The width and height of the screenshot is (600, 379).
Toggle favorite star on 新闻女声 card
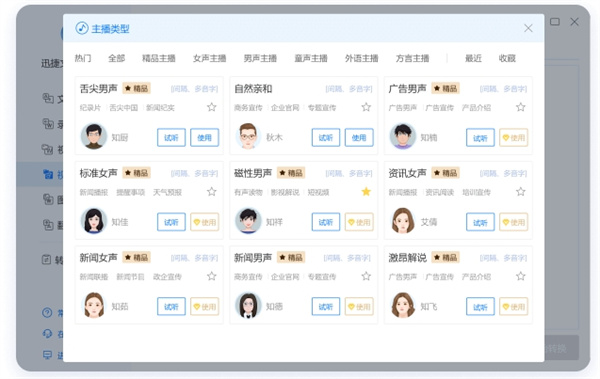click(212, 276)
